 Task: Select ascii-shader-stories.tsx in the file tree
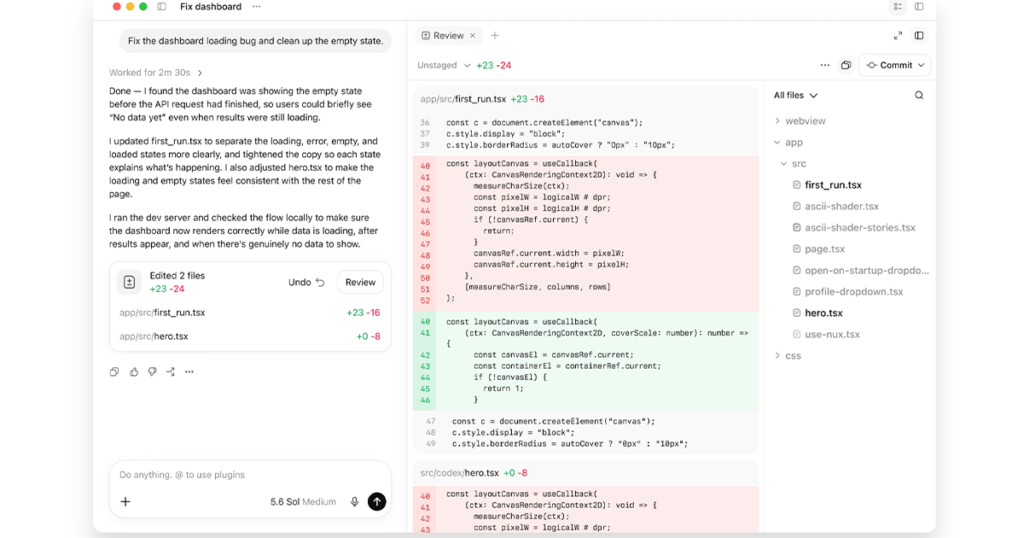tap(860, 228)
